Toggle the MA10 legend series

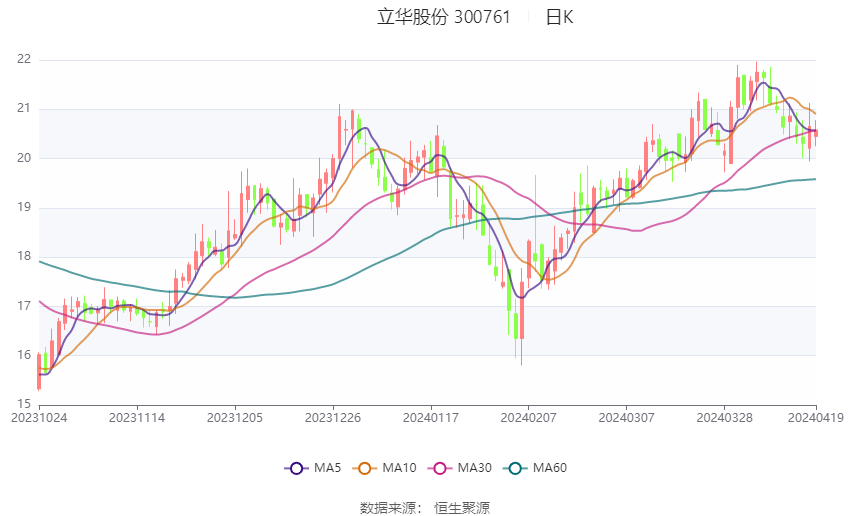(384, 468)
